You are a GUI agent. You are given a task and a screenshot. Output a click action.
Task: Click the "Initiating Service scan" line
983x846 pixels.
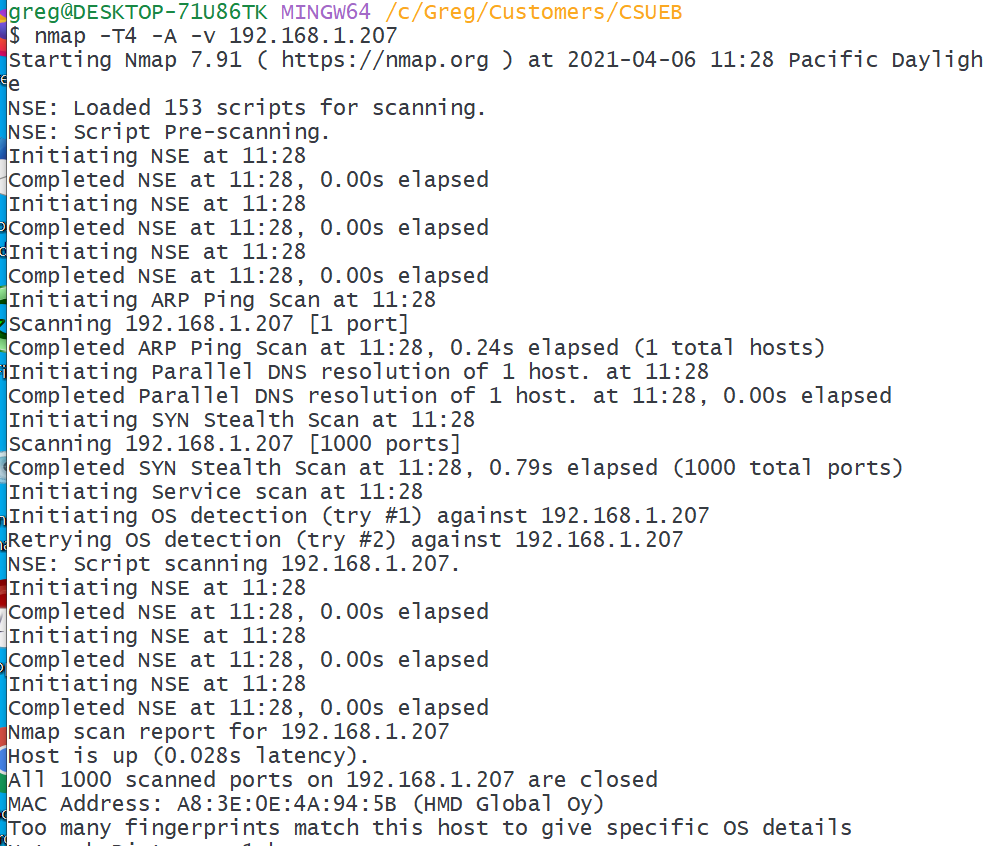click(x=215, y=492)
